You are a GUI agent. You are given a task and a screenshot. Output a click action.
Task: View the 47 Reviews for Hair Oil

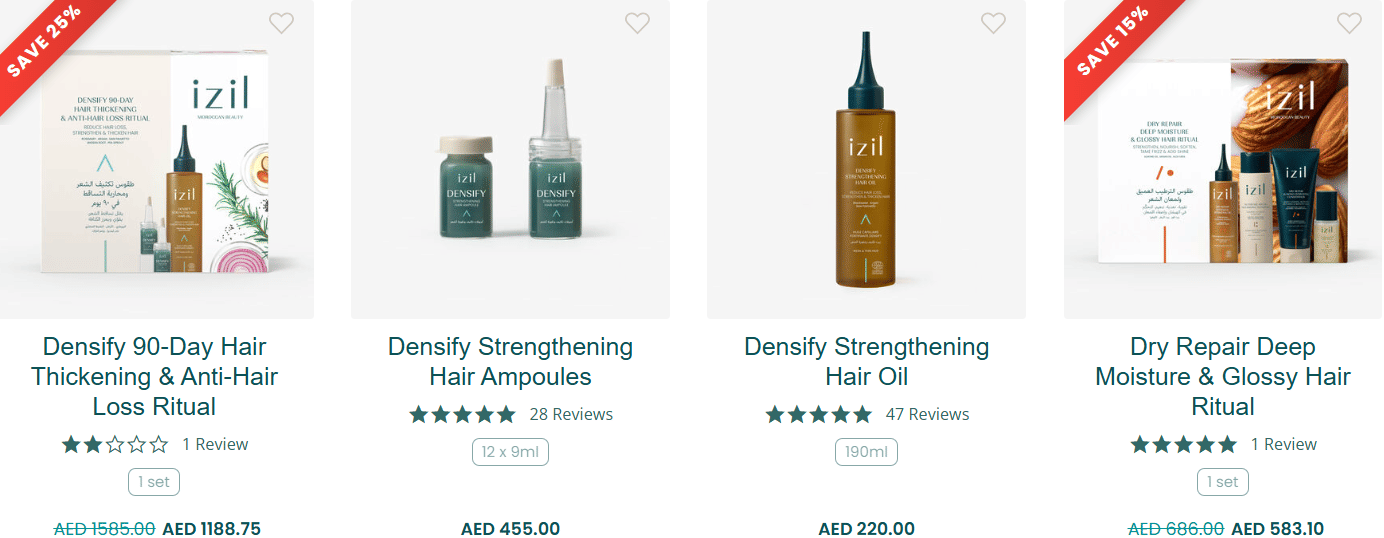coord(927,414)
